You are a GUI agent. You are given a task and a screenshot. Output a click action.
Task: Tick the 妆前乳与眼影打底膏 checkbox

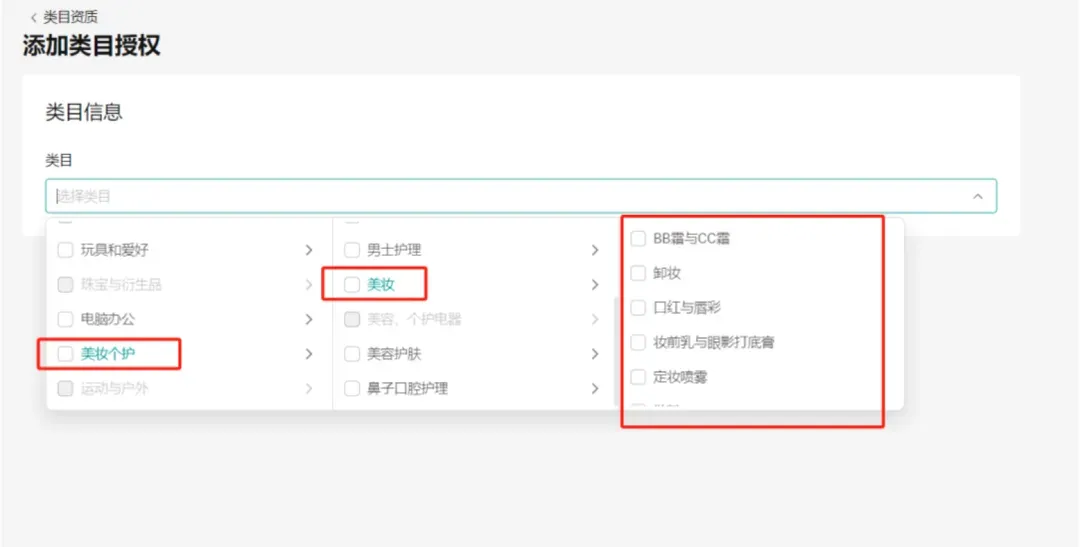(638, 342)
